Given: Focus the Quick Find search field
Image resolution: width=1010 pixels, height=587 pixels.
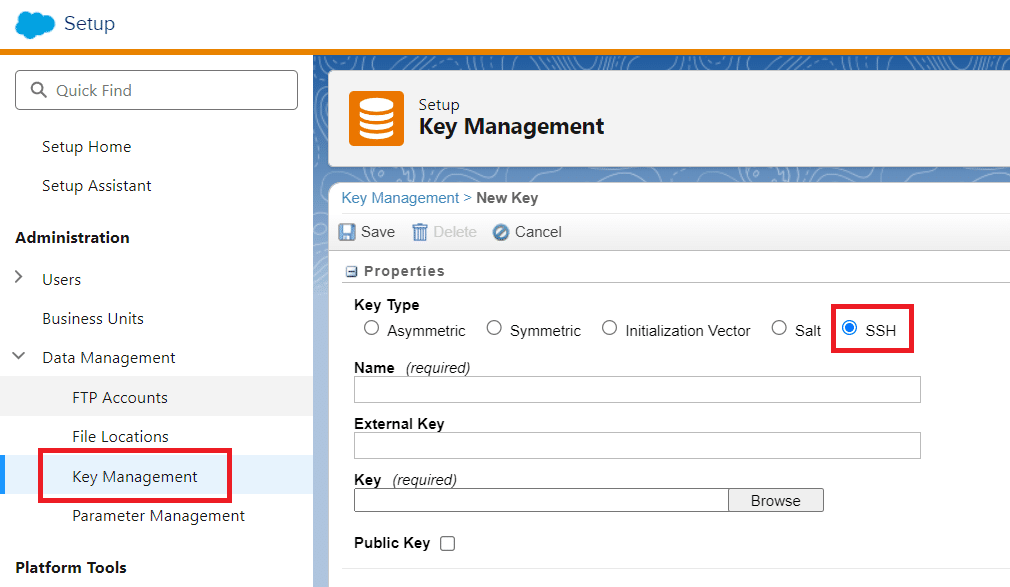Looking at the screenshot, I should click(157, 90).
